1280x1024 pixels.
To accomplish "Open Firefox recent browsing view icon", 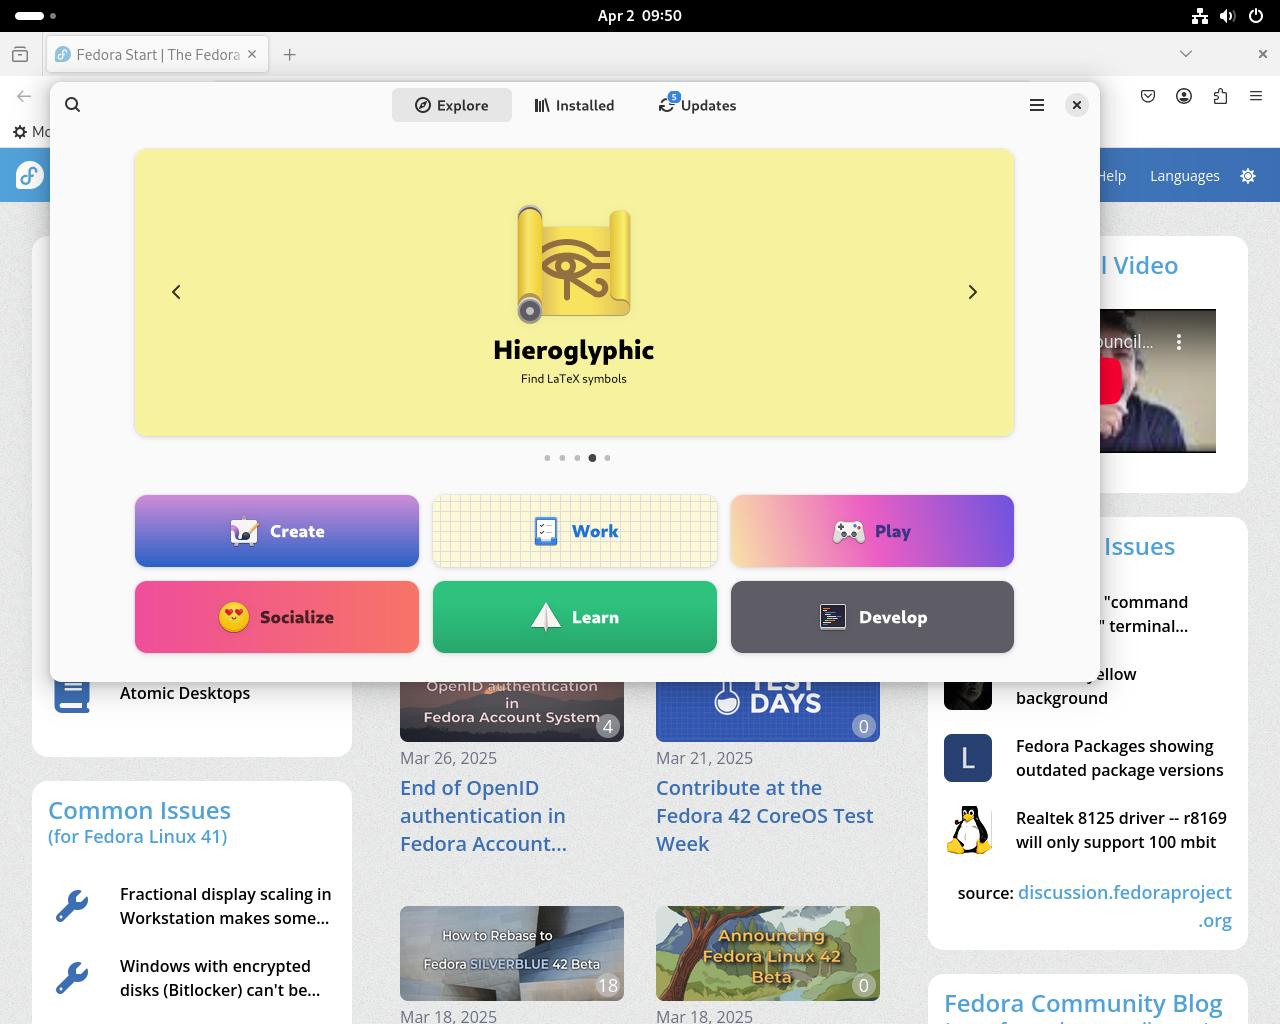I will (20, 55).
